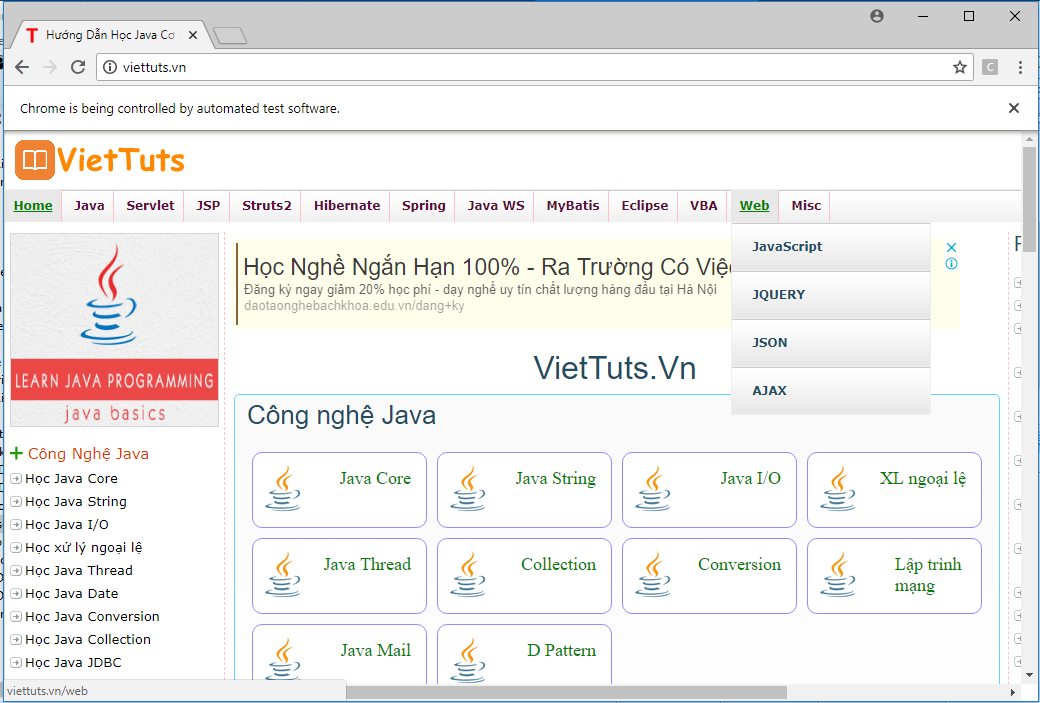The image size is (1040, 703).
Task: Click the Web menu heading
Action: 754,206
